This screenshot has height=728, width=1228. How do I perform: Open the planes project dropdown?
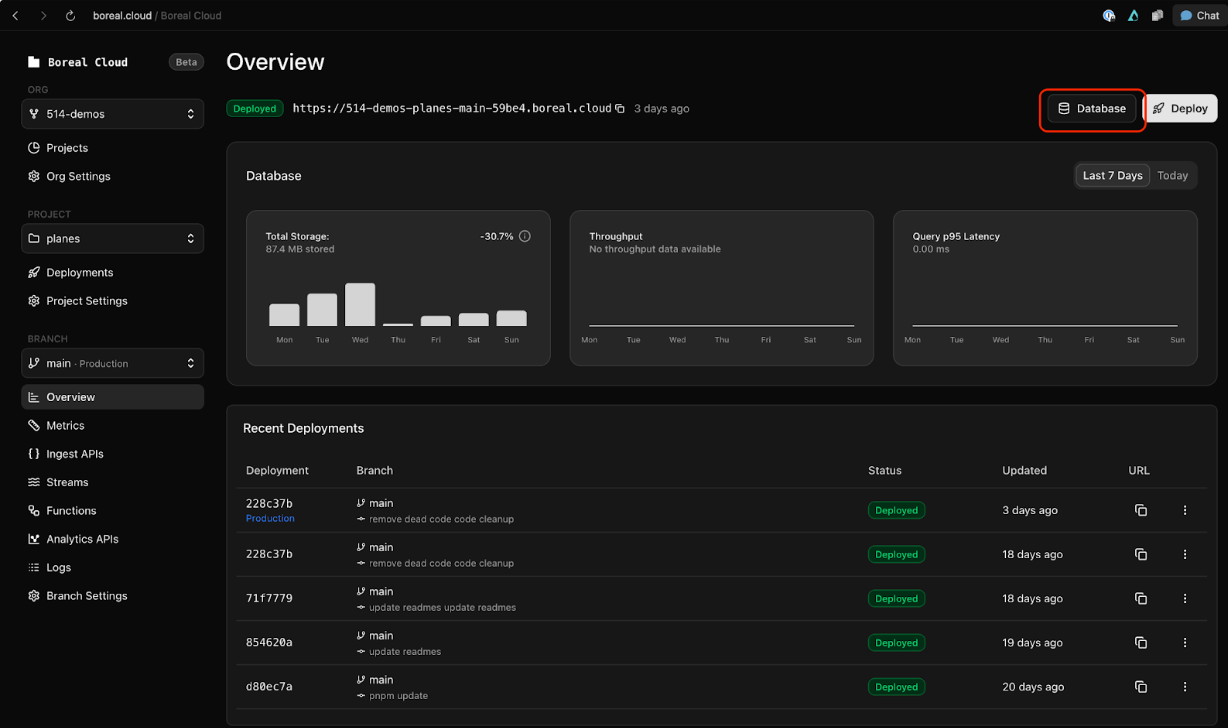tap(112, 238)
